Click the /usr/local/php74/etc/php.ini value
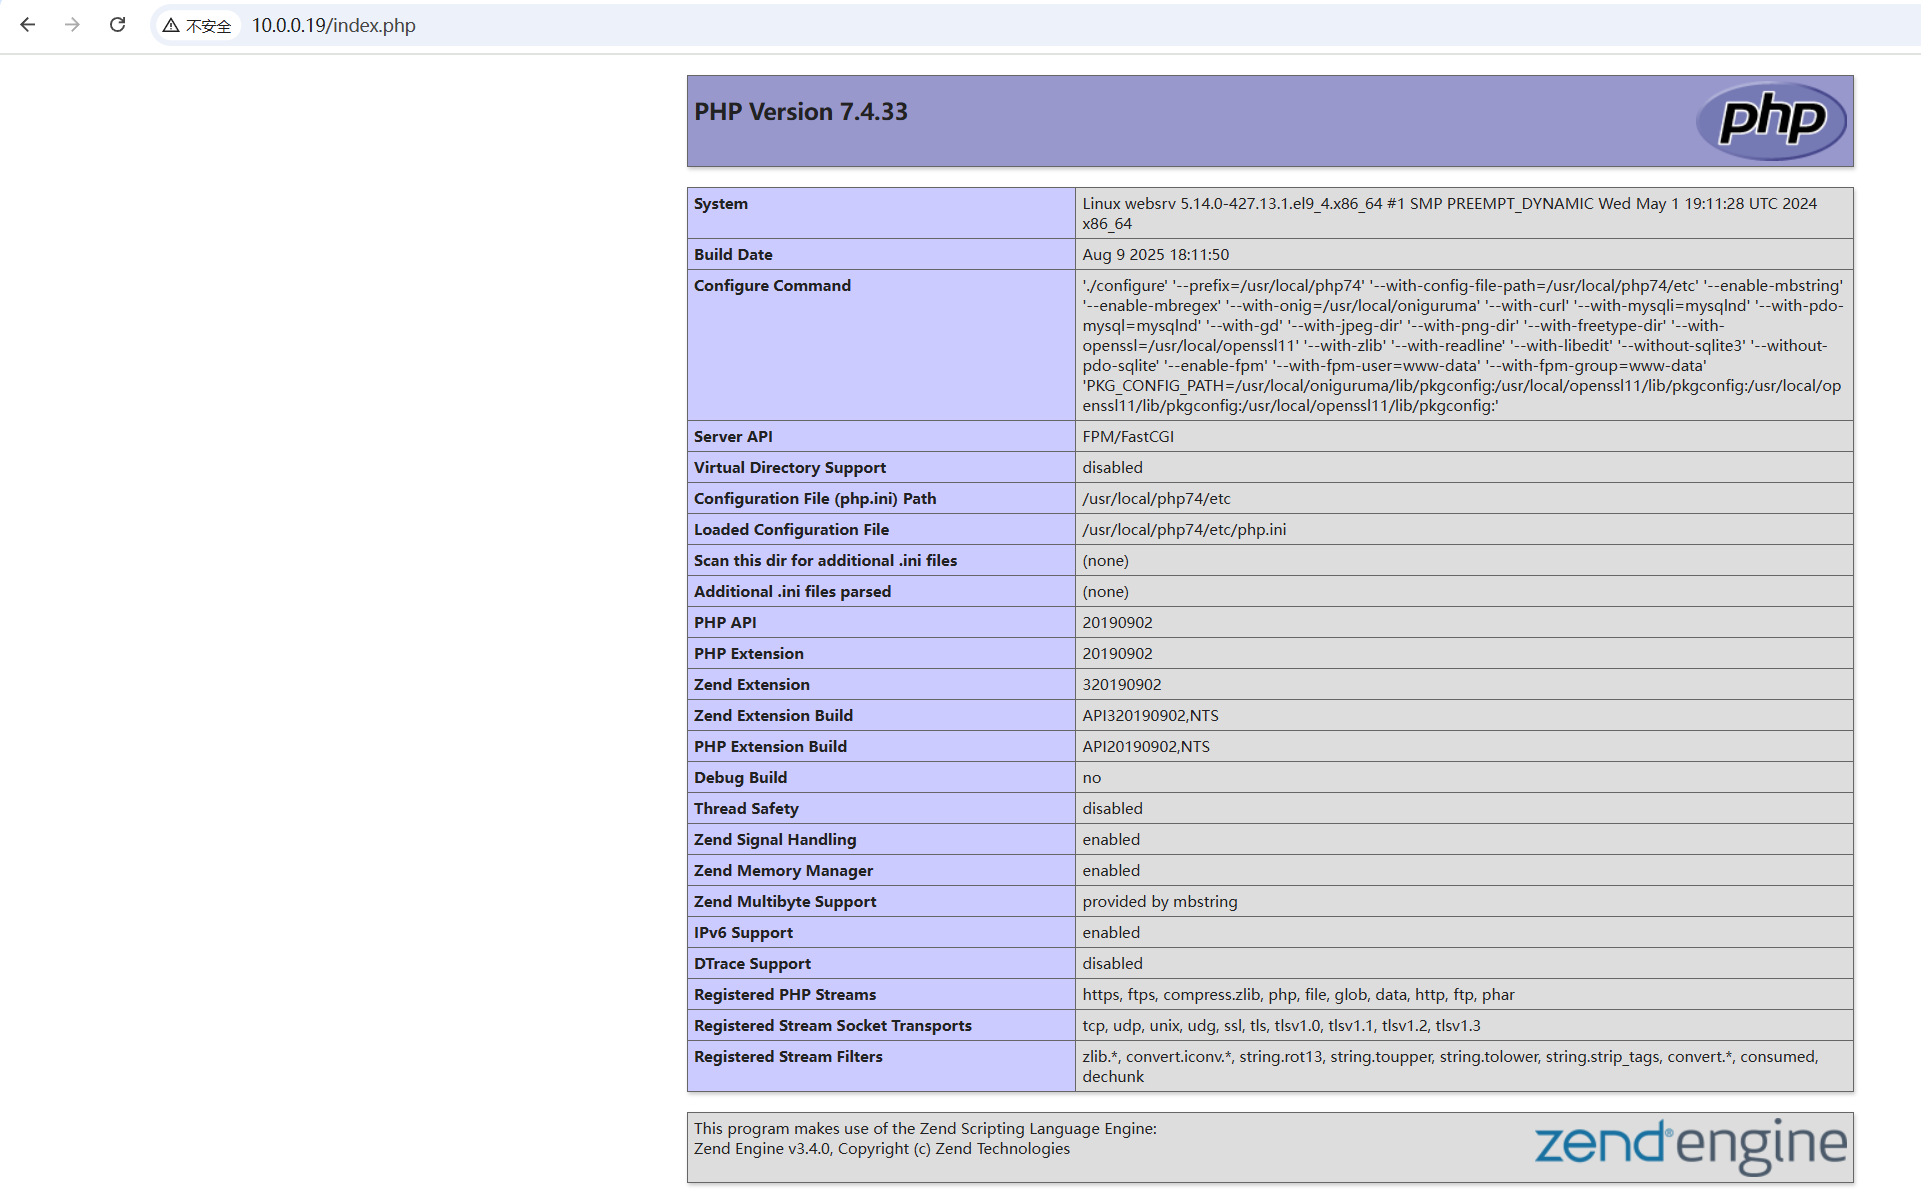This screenshot has width=1921, height=1196. [x=1184, y=530]
